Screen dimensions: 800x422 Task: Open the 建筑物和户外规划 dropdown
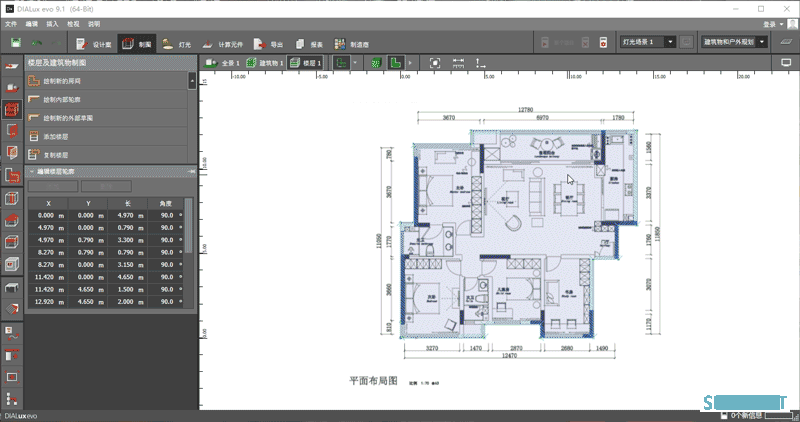coord(734,42)
